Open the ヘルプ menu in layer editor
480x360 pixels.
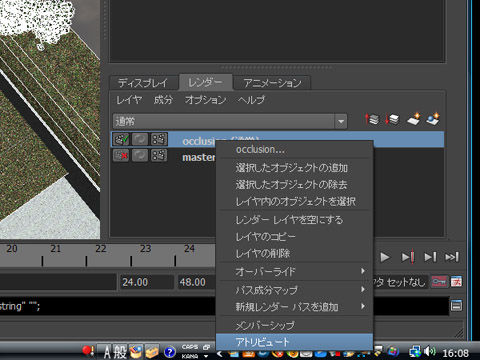pos(251,100)
